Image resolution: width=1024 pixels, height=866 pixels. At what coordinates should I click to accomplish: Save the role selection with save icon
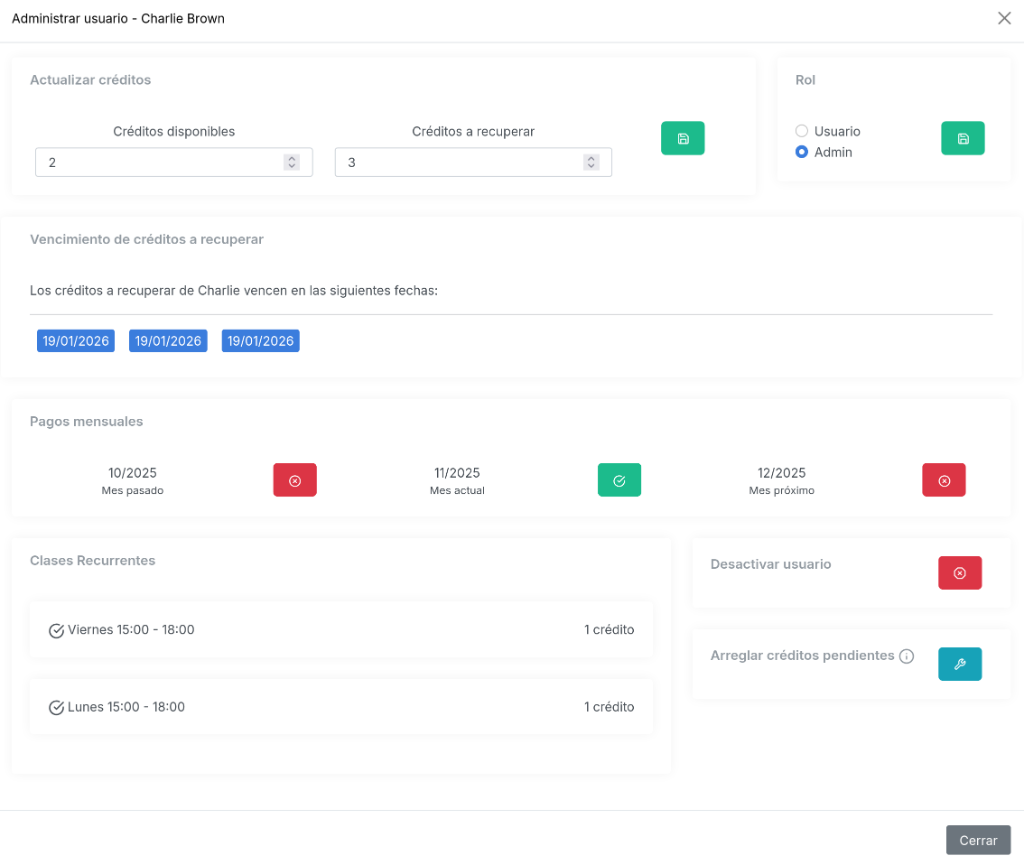[962, 138]
